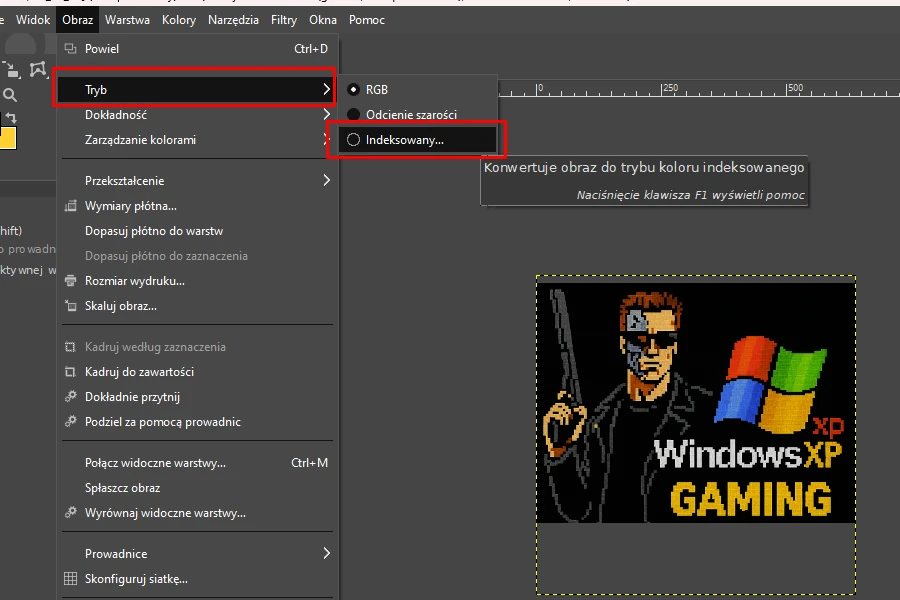Image resolution: width=900 pixels, height=600 pixels.
Task: Choose the Indeksowany... mode option
Action: [417, 140]
